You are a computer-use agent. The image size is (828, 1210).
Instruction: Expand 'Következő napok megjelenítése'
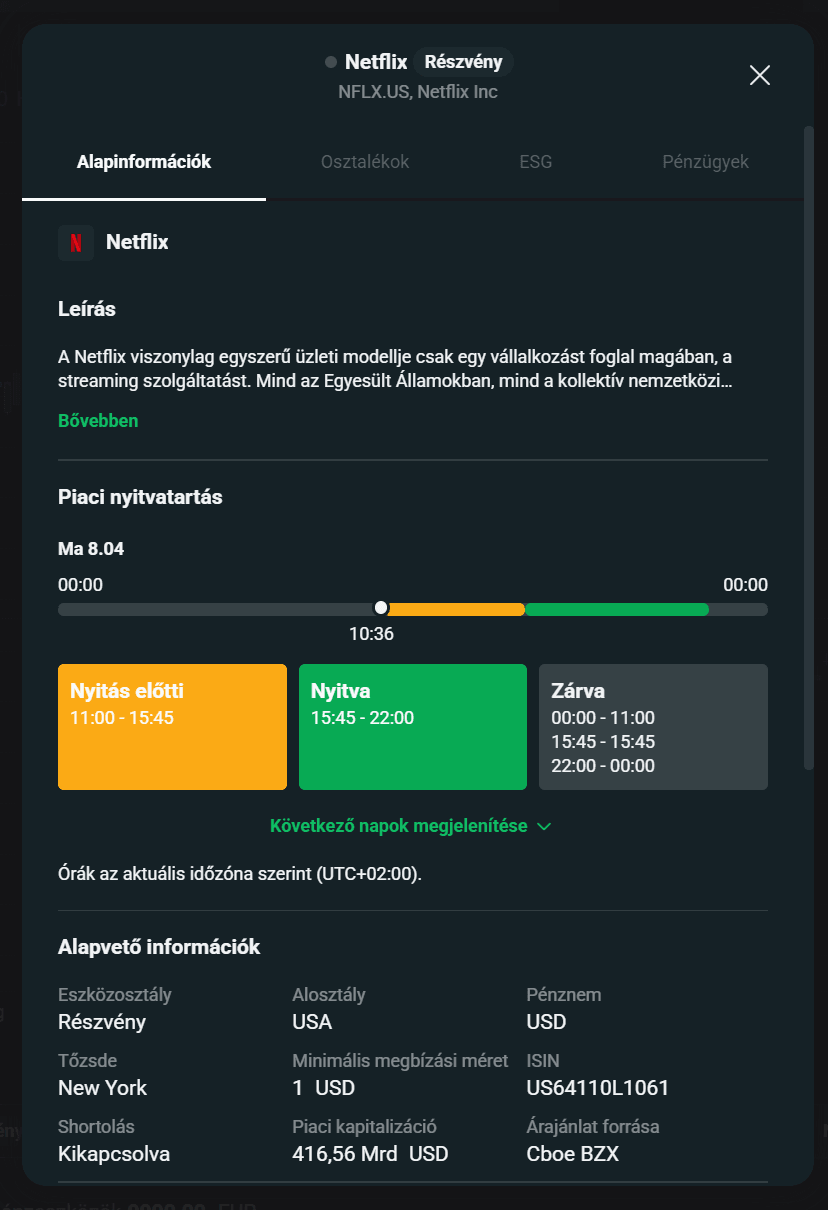[400, 826]
